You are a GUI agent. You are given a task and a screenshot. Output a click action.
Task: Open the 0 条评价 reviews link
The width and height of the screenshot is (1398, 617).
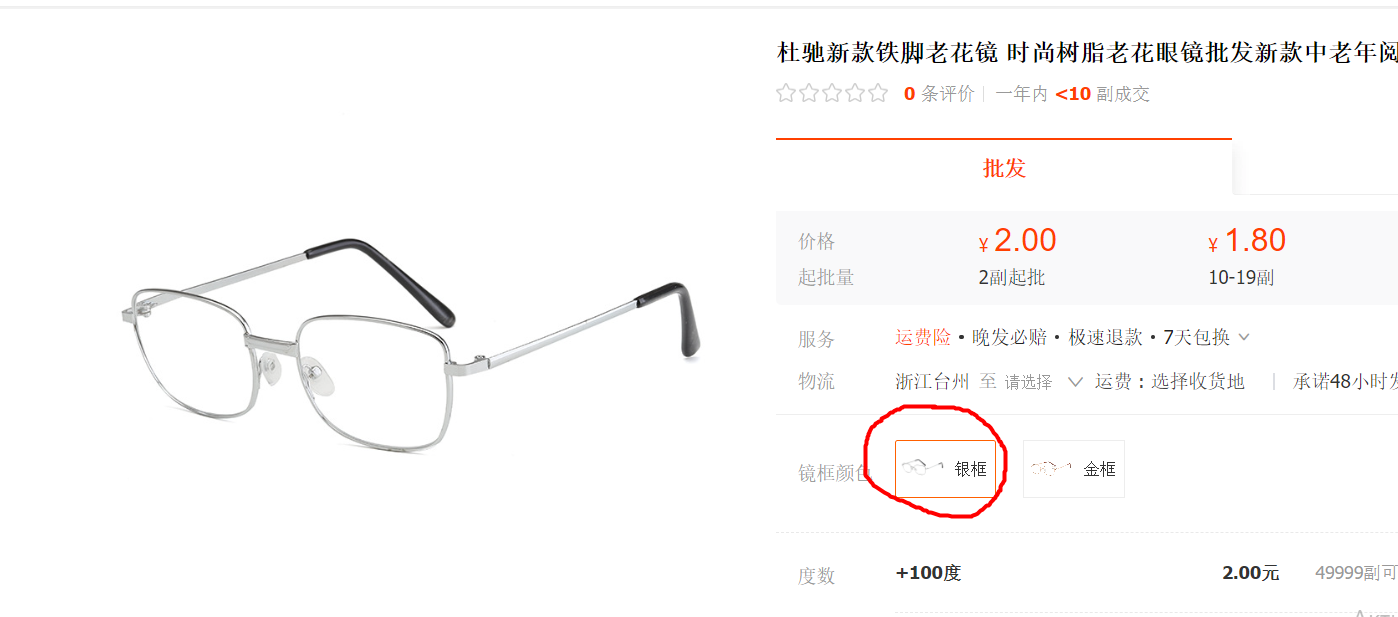click(x=939, y=94)
